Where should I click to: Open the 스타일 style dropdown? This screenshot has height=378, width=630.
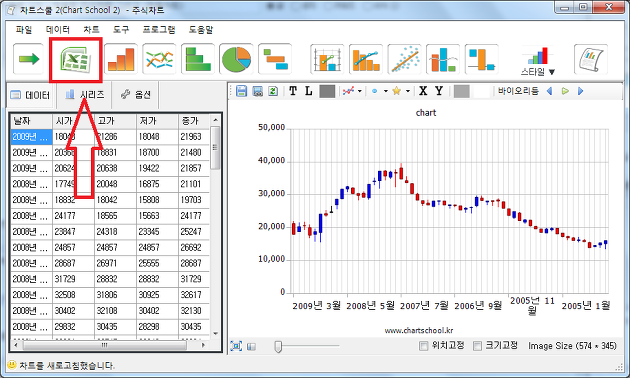pyautogui.click(x=538, y=61)
